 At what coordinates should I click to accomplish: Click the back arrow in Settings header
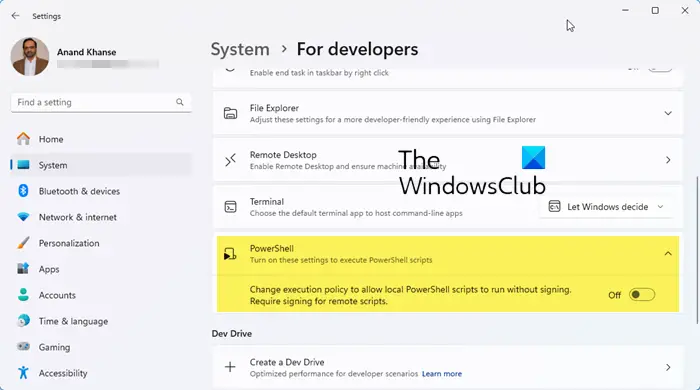(x=16, y=16)
